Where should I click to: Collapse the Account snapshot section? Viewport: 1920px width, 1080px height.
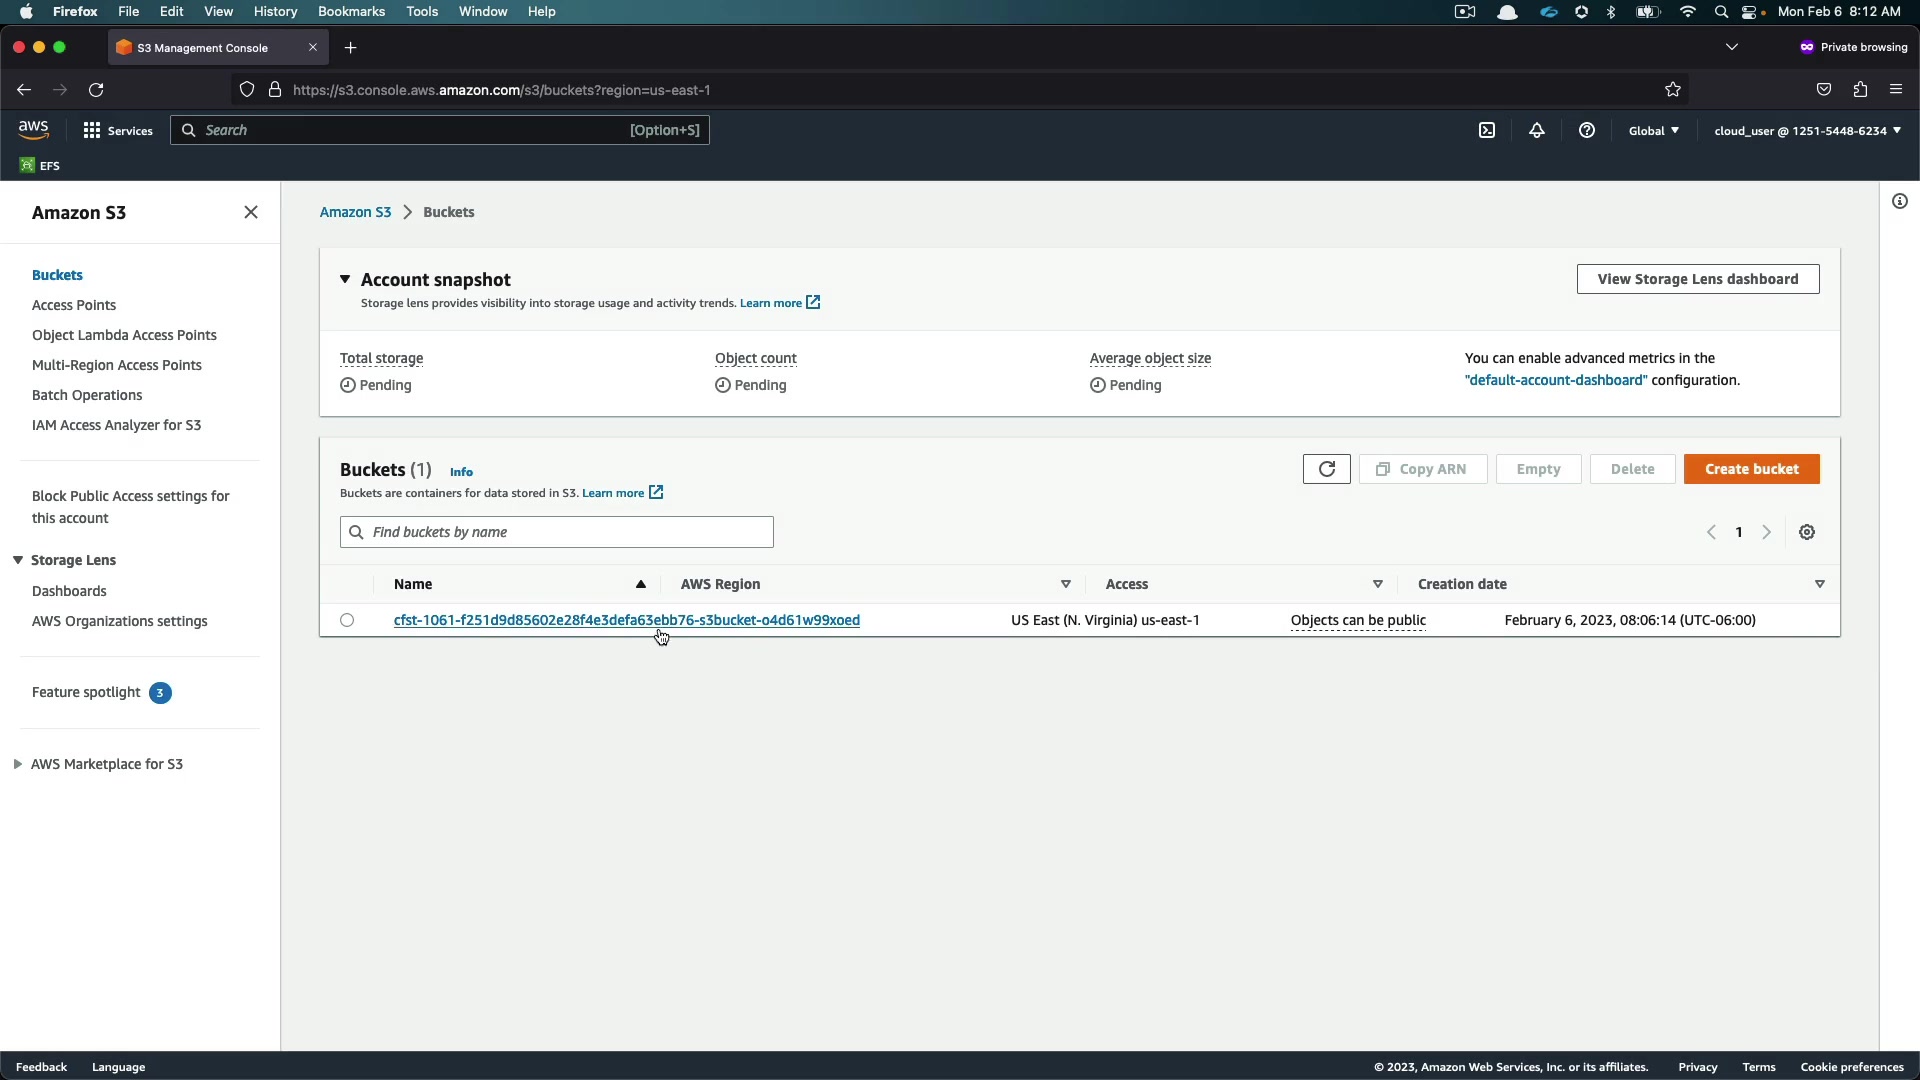point(345,279)
